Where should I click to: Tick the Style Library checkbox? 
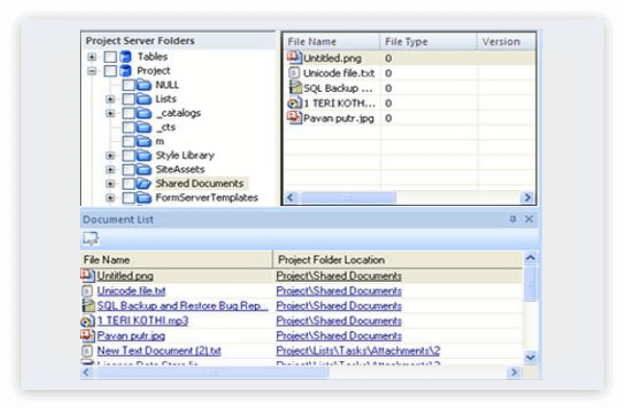pyautogui.click(x=128, y=155)
